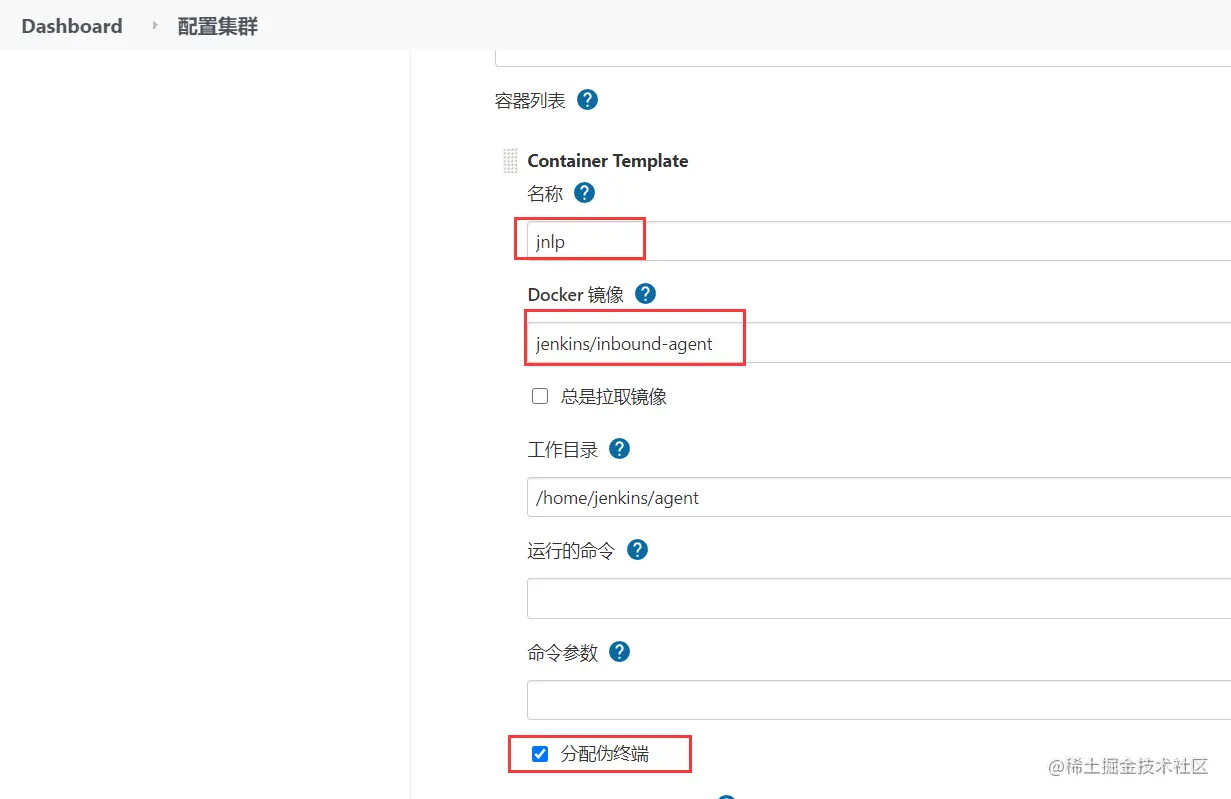This screenshot has width=1231, height=799.
Task: Select the 分配伪终端 label text
Action: coord(605,754)
